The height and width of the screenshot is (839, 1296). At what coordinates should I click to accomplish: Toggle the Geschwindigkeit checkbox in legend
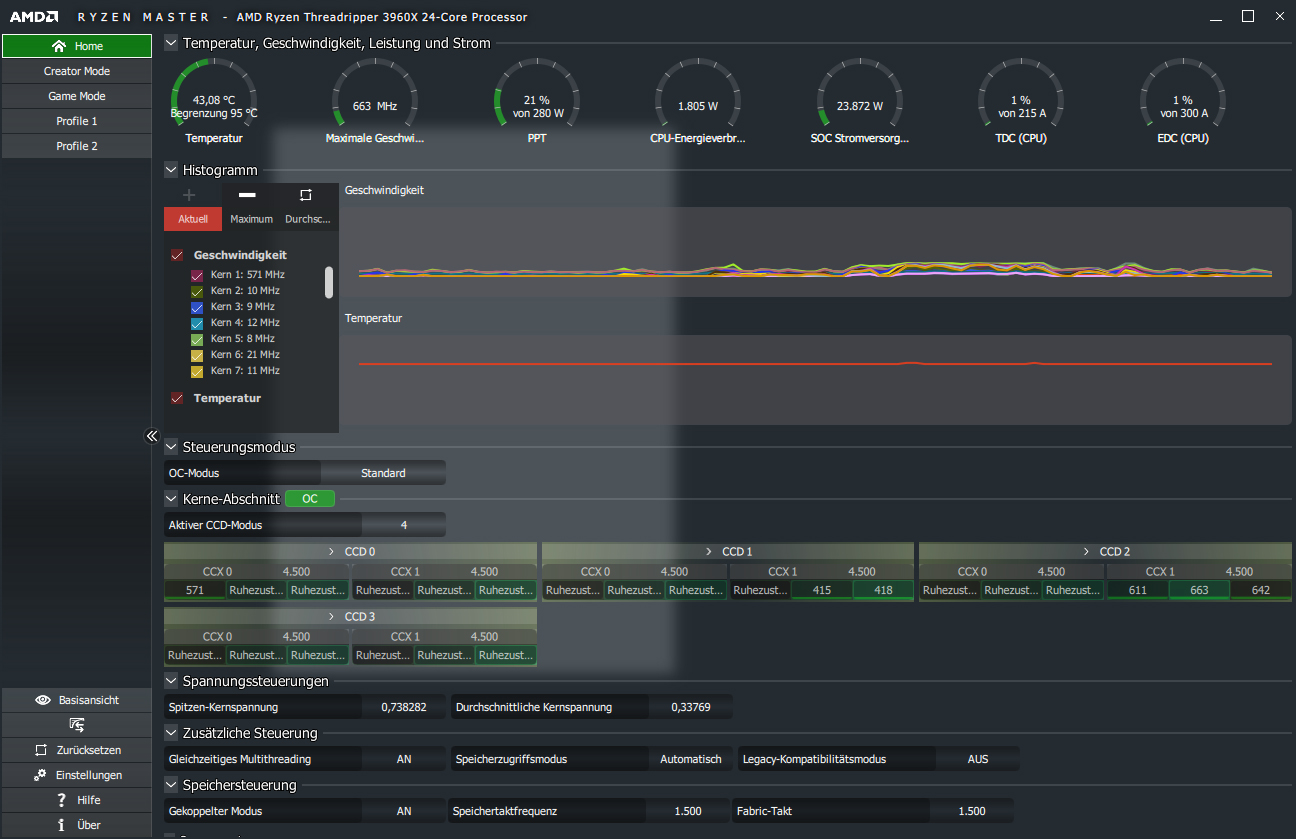click(177, 255)
